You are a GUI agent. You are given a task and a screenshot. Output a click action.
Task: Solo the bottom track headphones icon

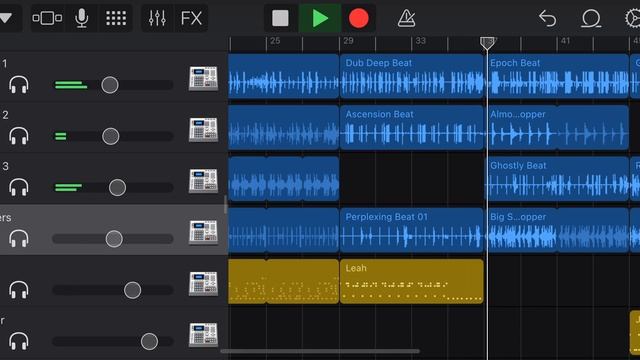(19, 341)
